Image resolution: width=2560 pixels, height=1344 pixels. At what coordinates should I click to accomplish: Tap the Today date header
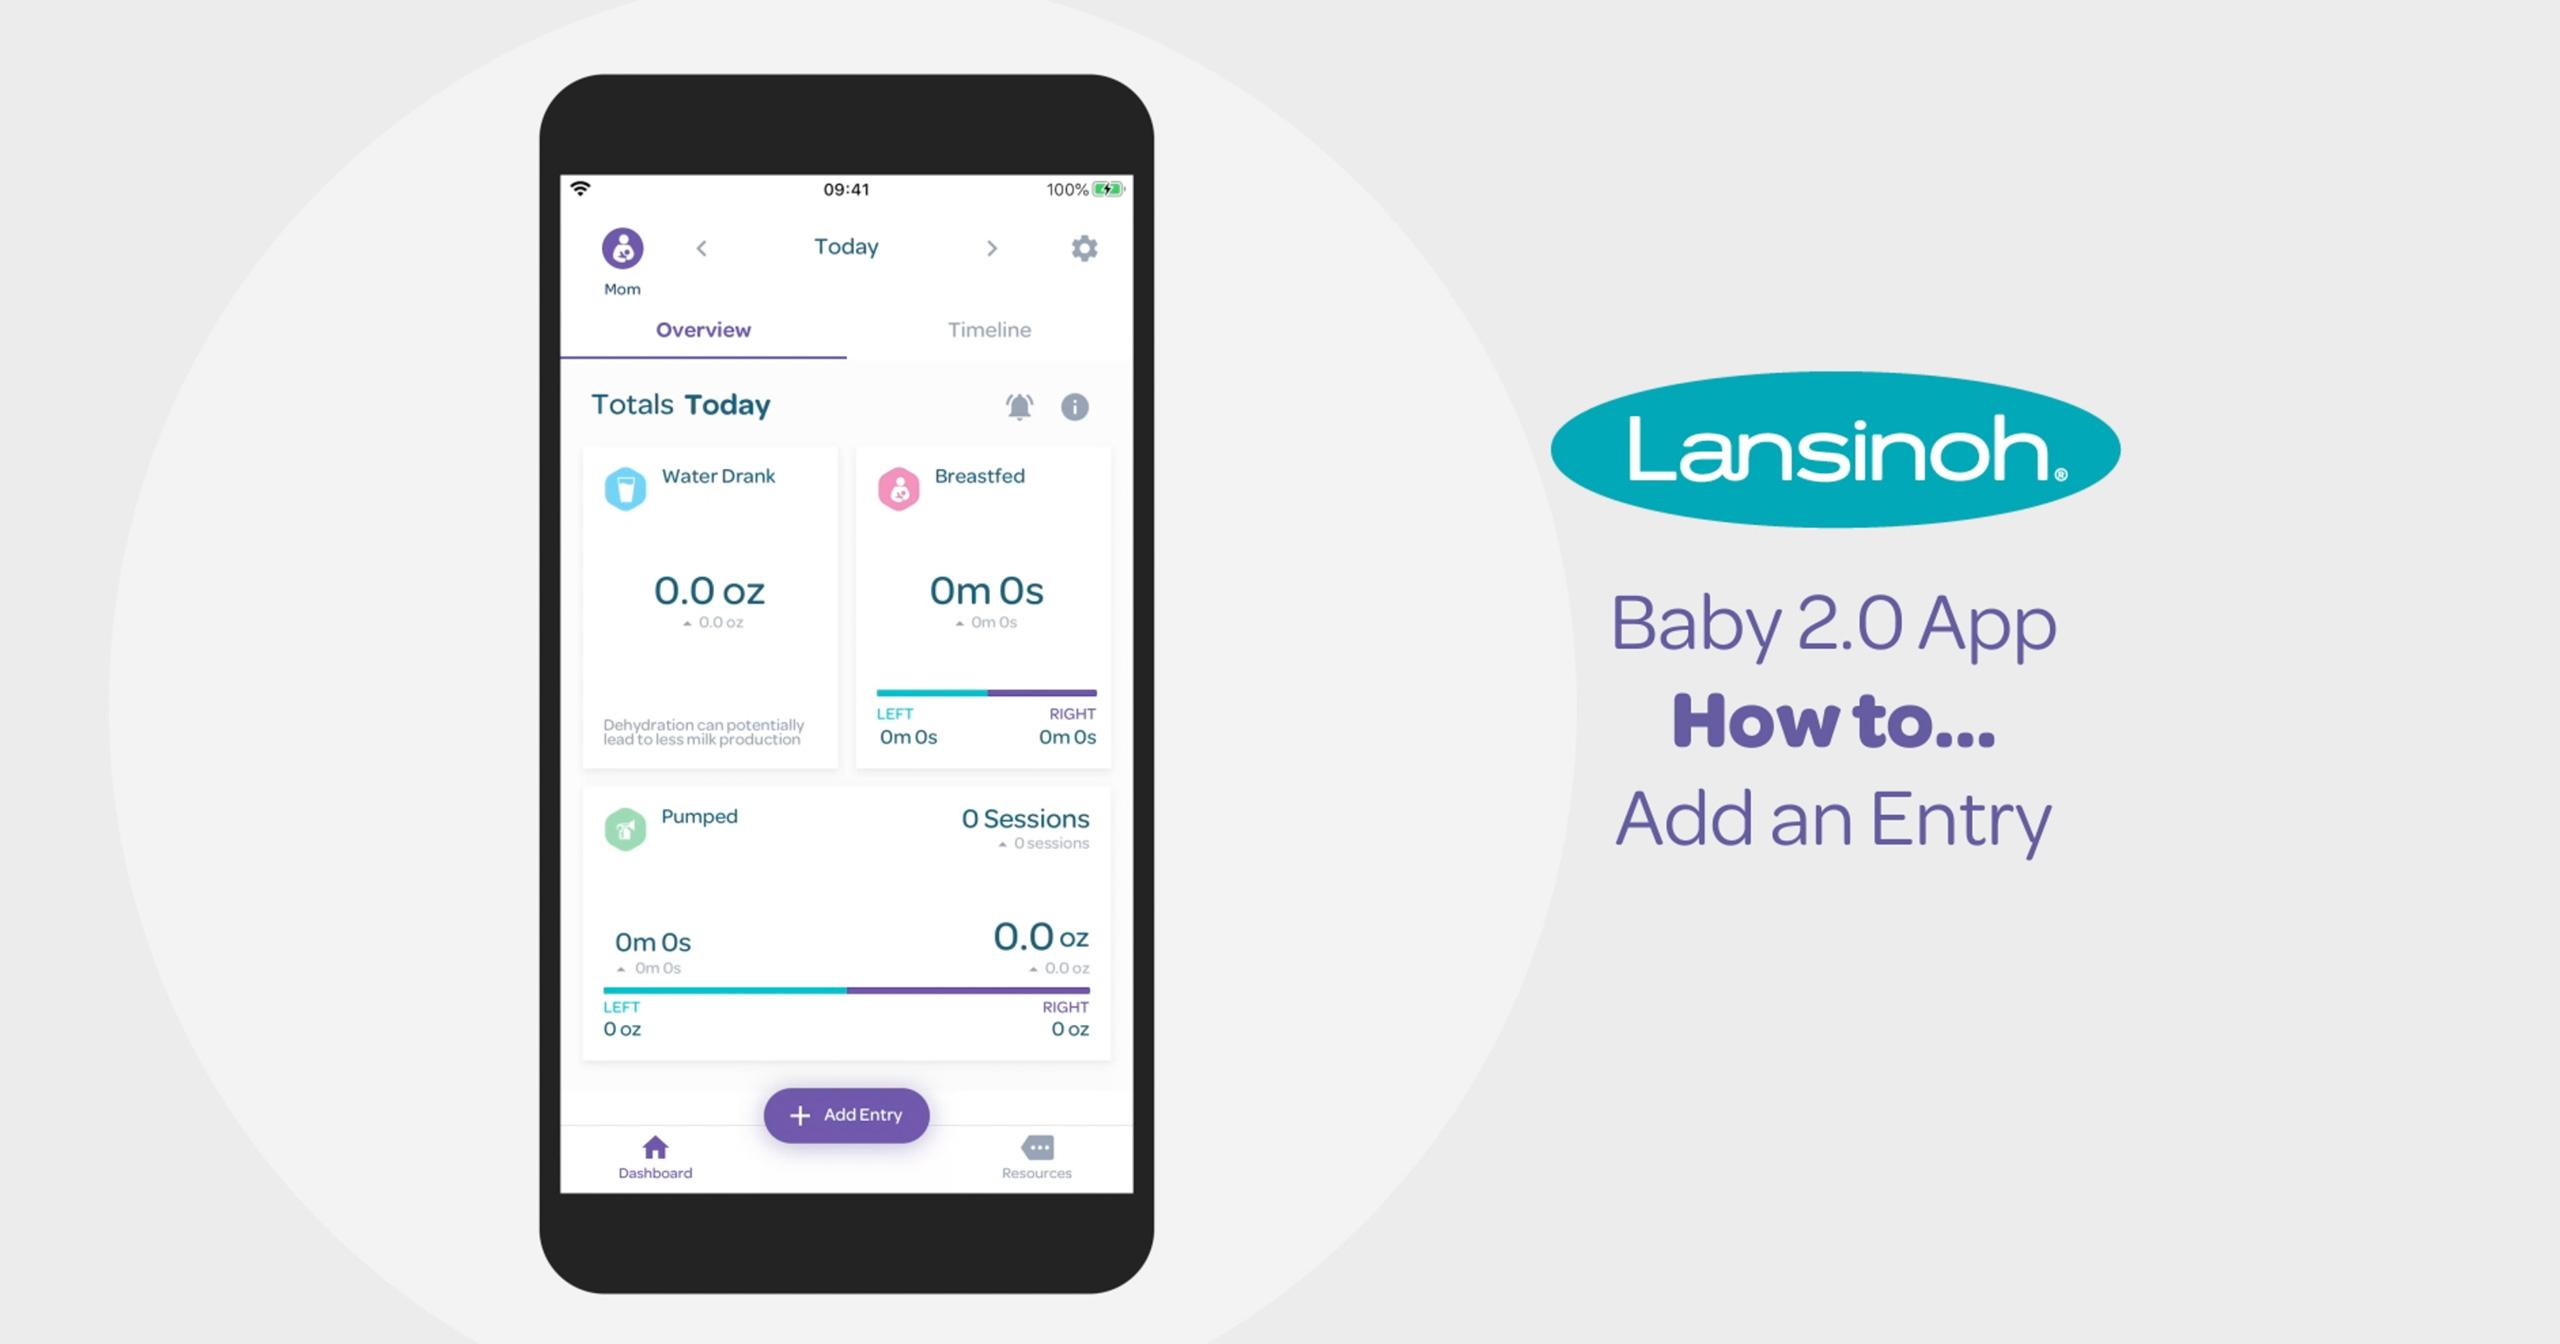tap(847, 245)
